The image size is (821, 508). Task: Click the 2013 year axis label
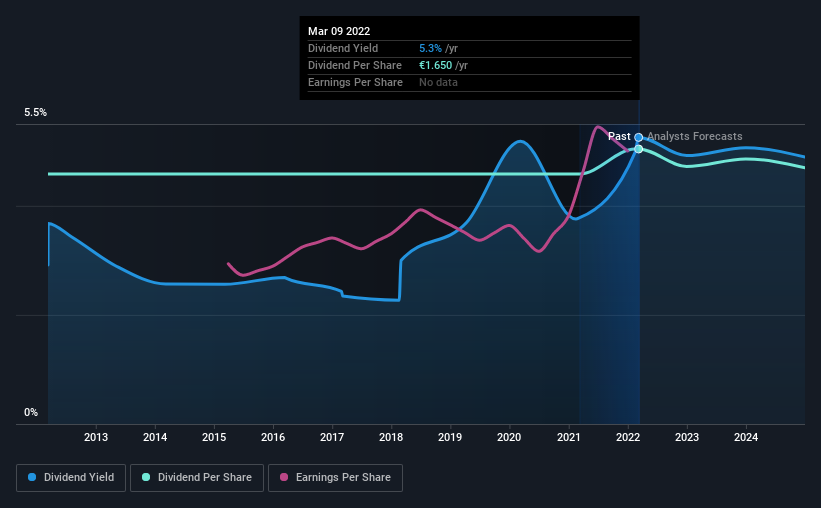click(96, 437)
